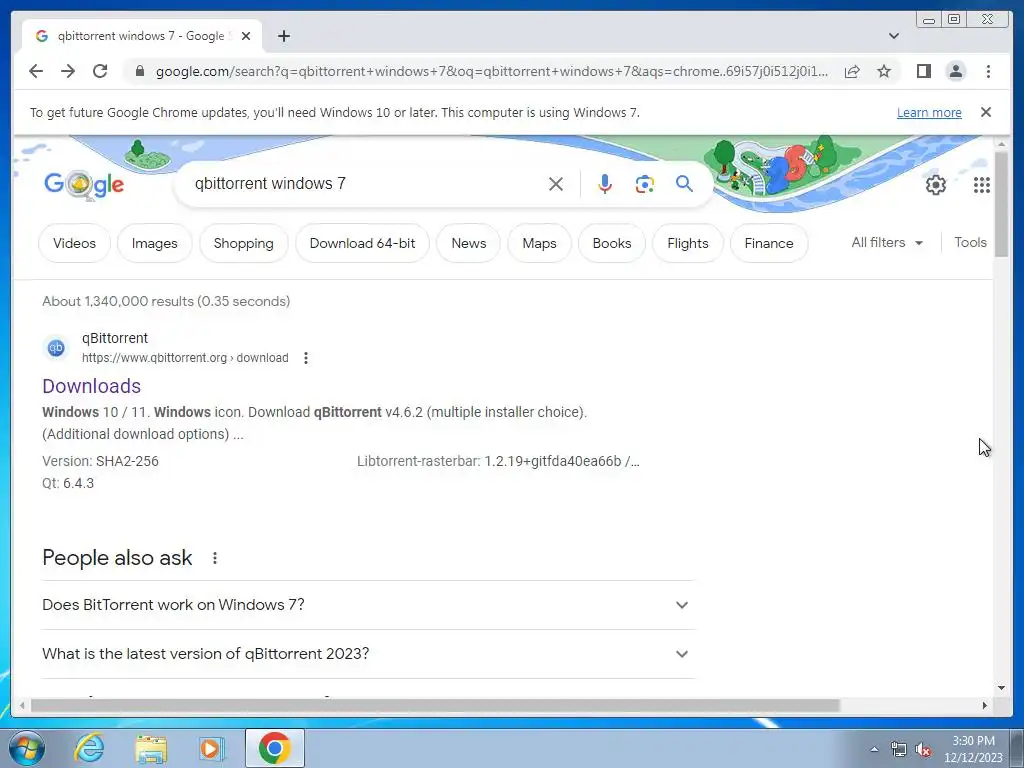Click the horizontal scrollbar thumb
The height and width of the screenshot is (768, 1024).
point(435,705)
